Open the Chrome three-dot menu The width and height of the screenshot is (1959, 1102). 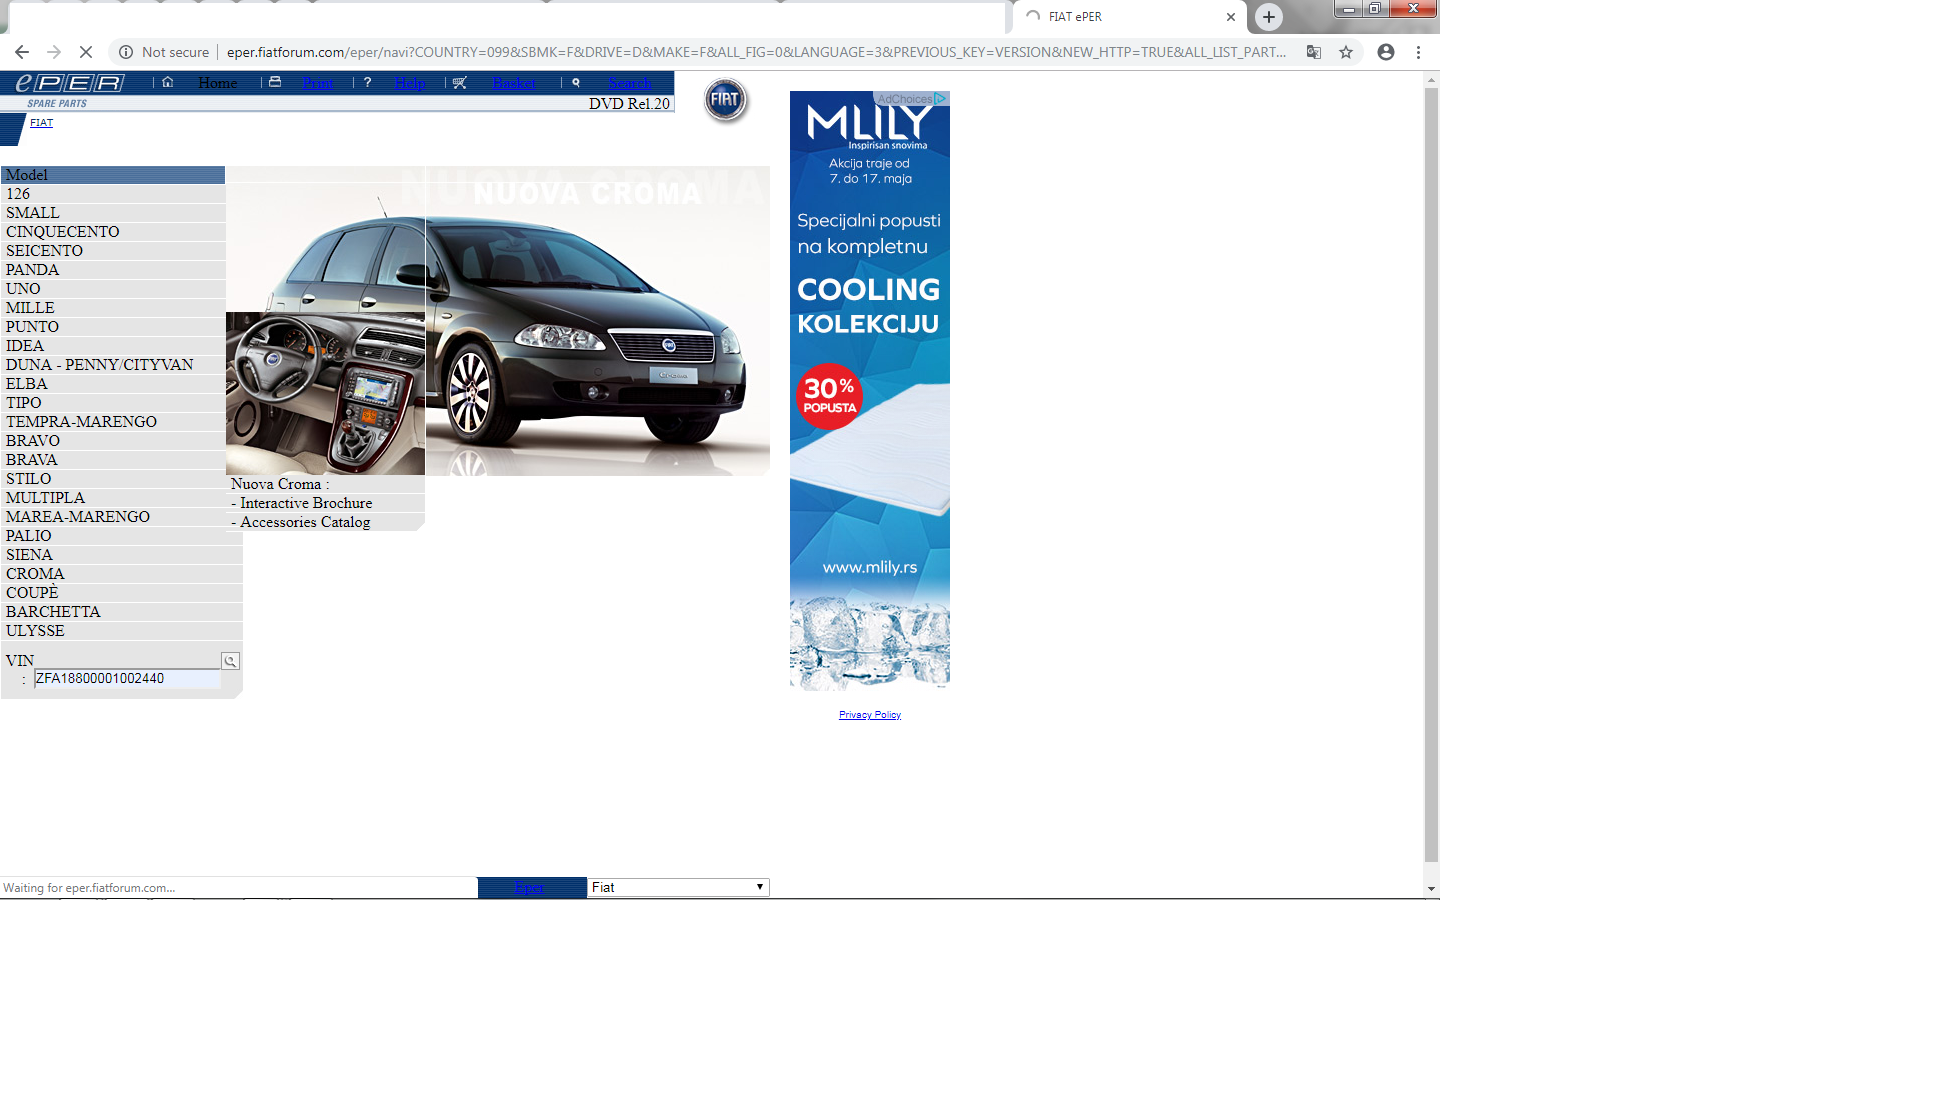(1418, 52)
